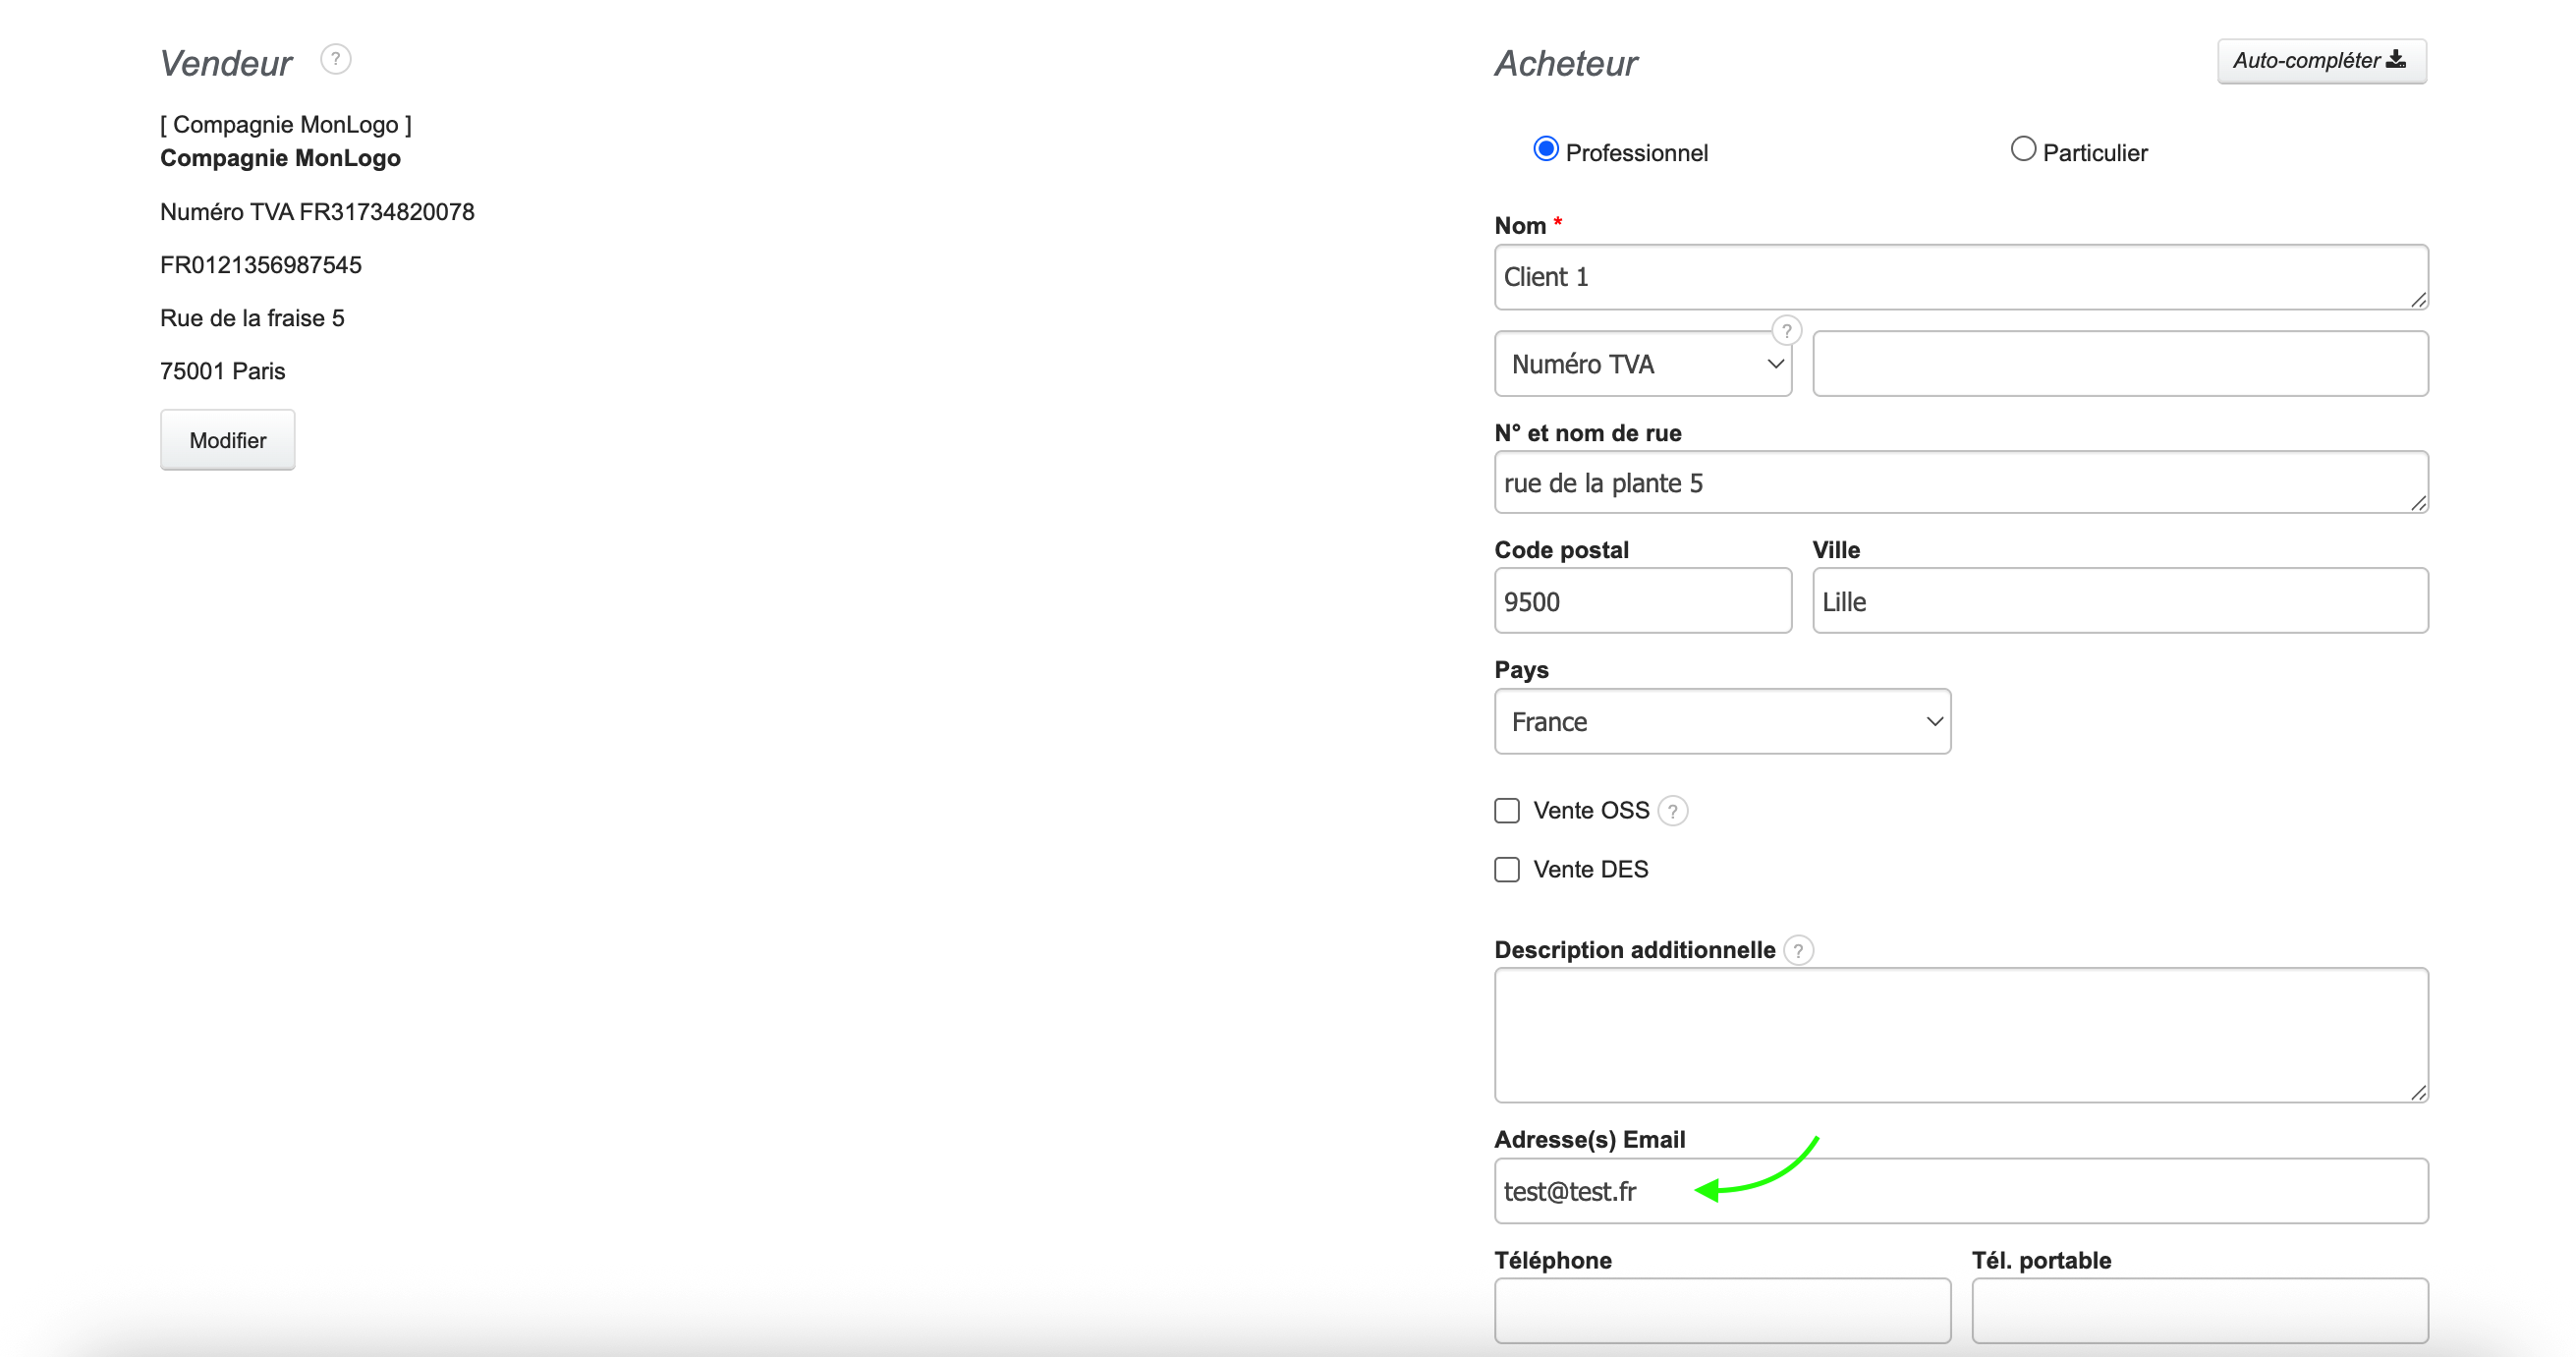Click the Modifier button under vendor details
2576x1357 pixels.
[x=228, y=440]
